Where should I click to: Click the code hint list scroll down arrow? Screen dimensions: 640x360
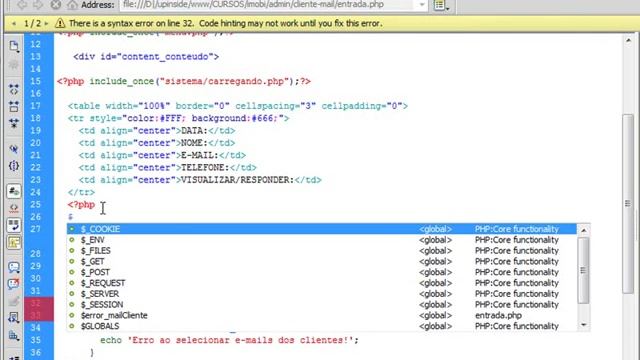pos(584,325)
